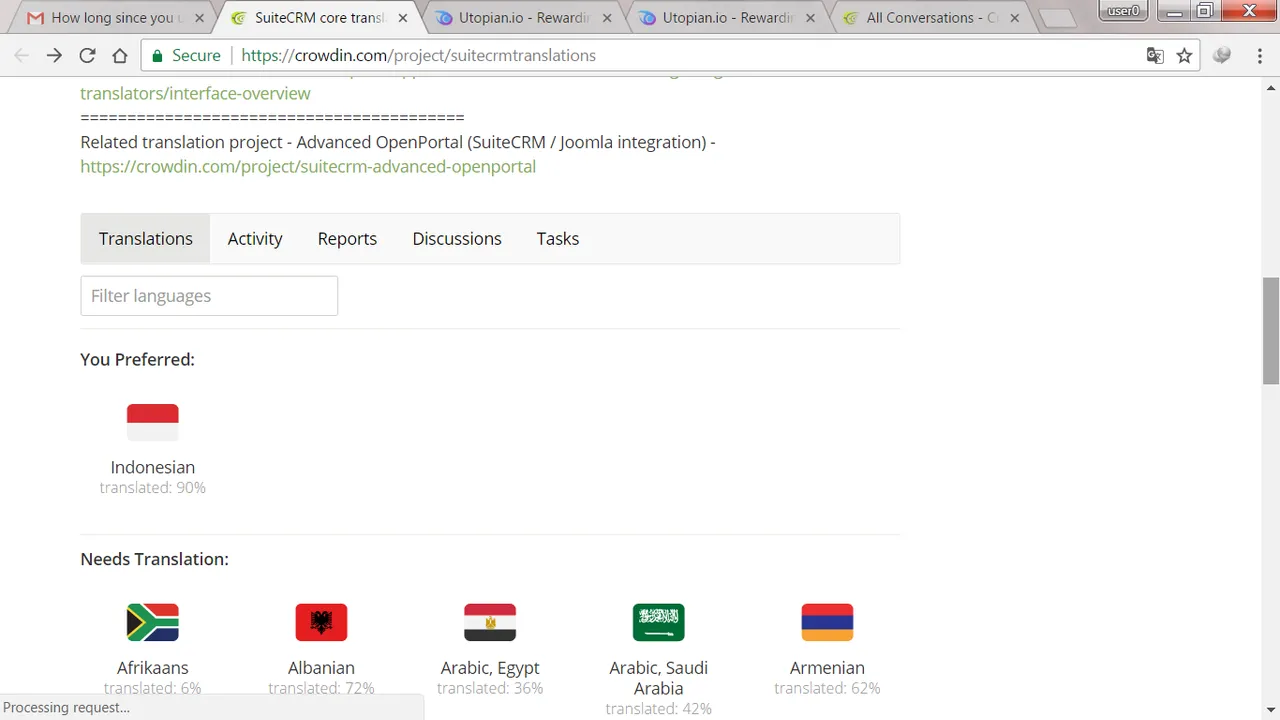The height and width of the screenshot is (720, 1280).
Task: Bookmark this page with star icon
Action: tap(1185, 56)
